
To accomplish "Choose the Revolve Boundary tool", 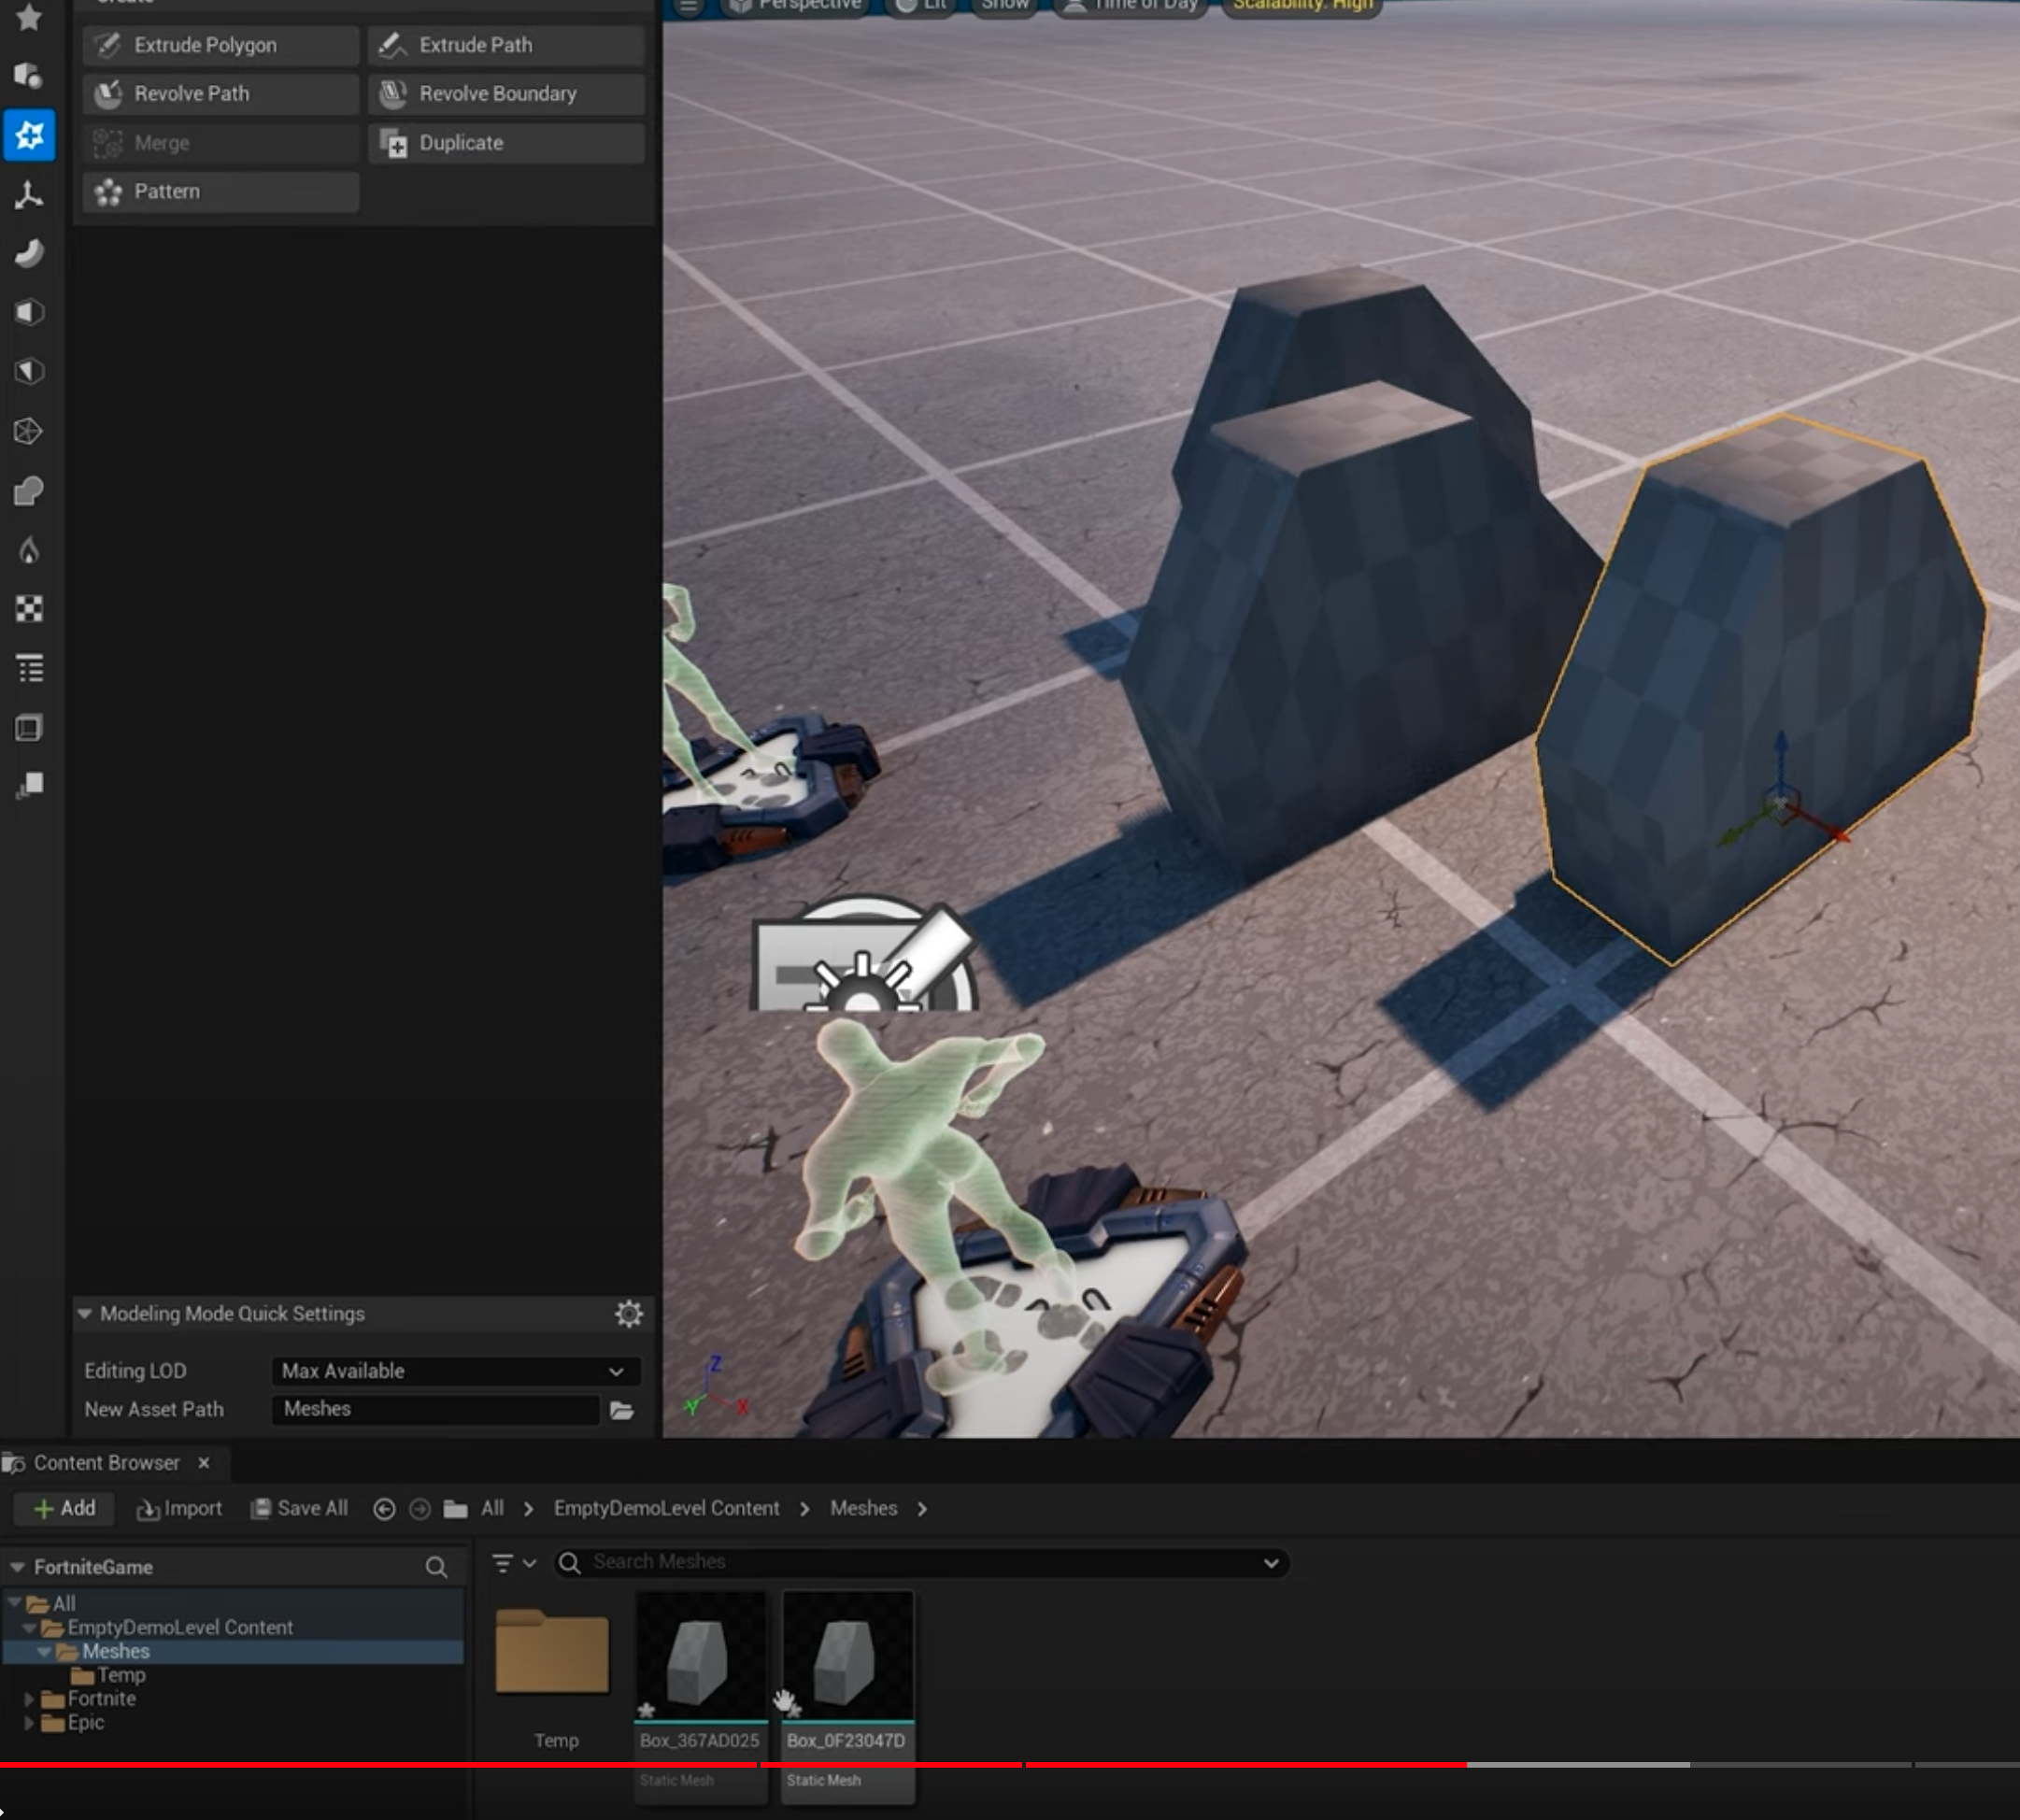I will [505, 94].
